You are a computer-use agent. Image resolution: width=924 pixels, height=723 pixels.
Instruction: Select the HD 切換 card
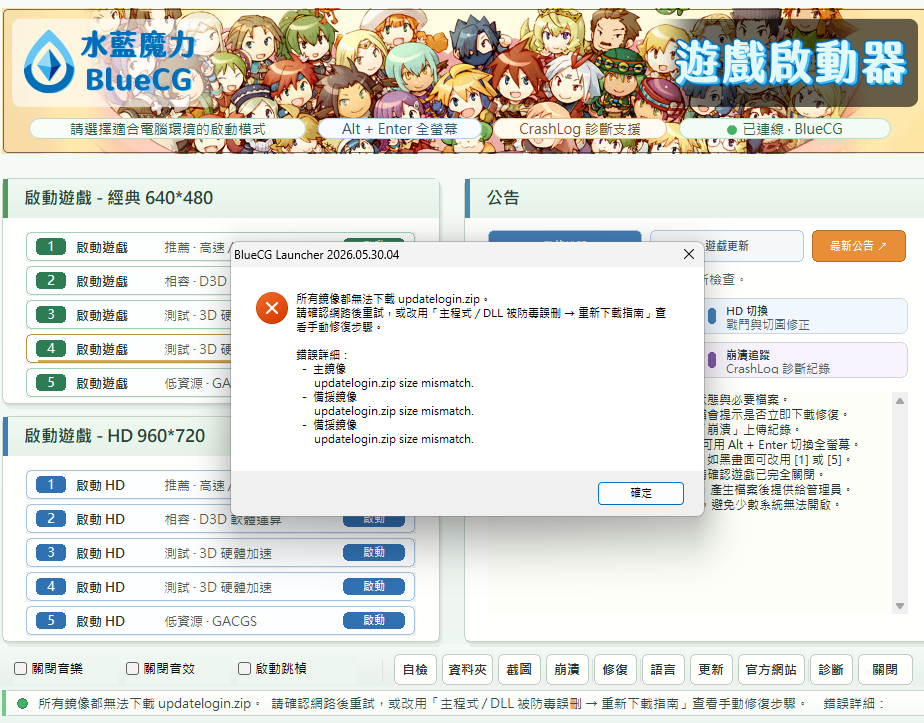(x=805, y=317)
